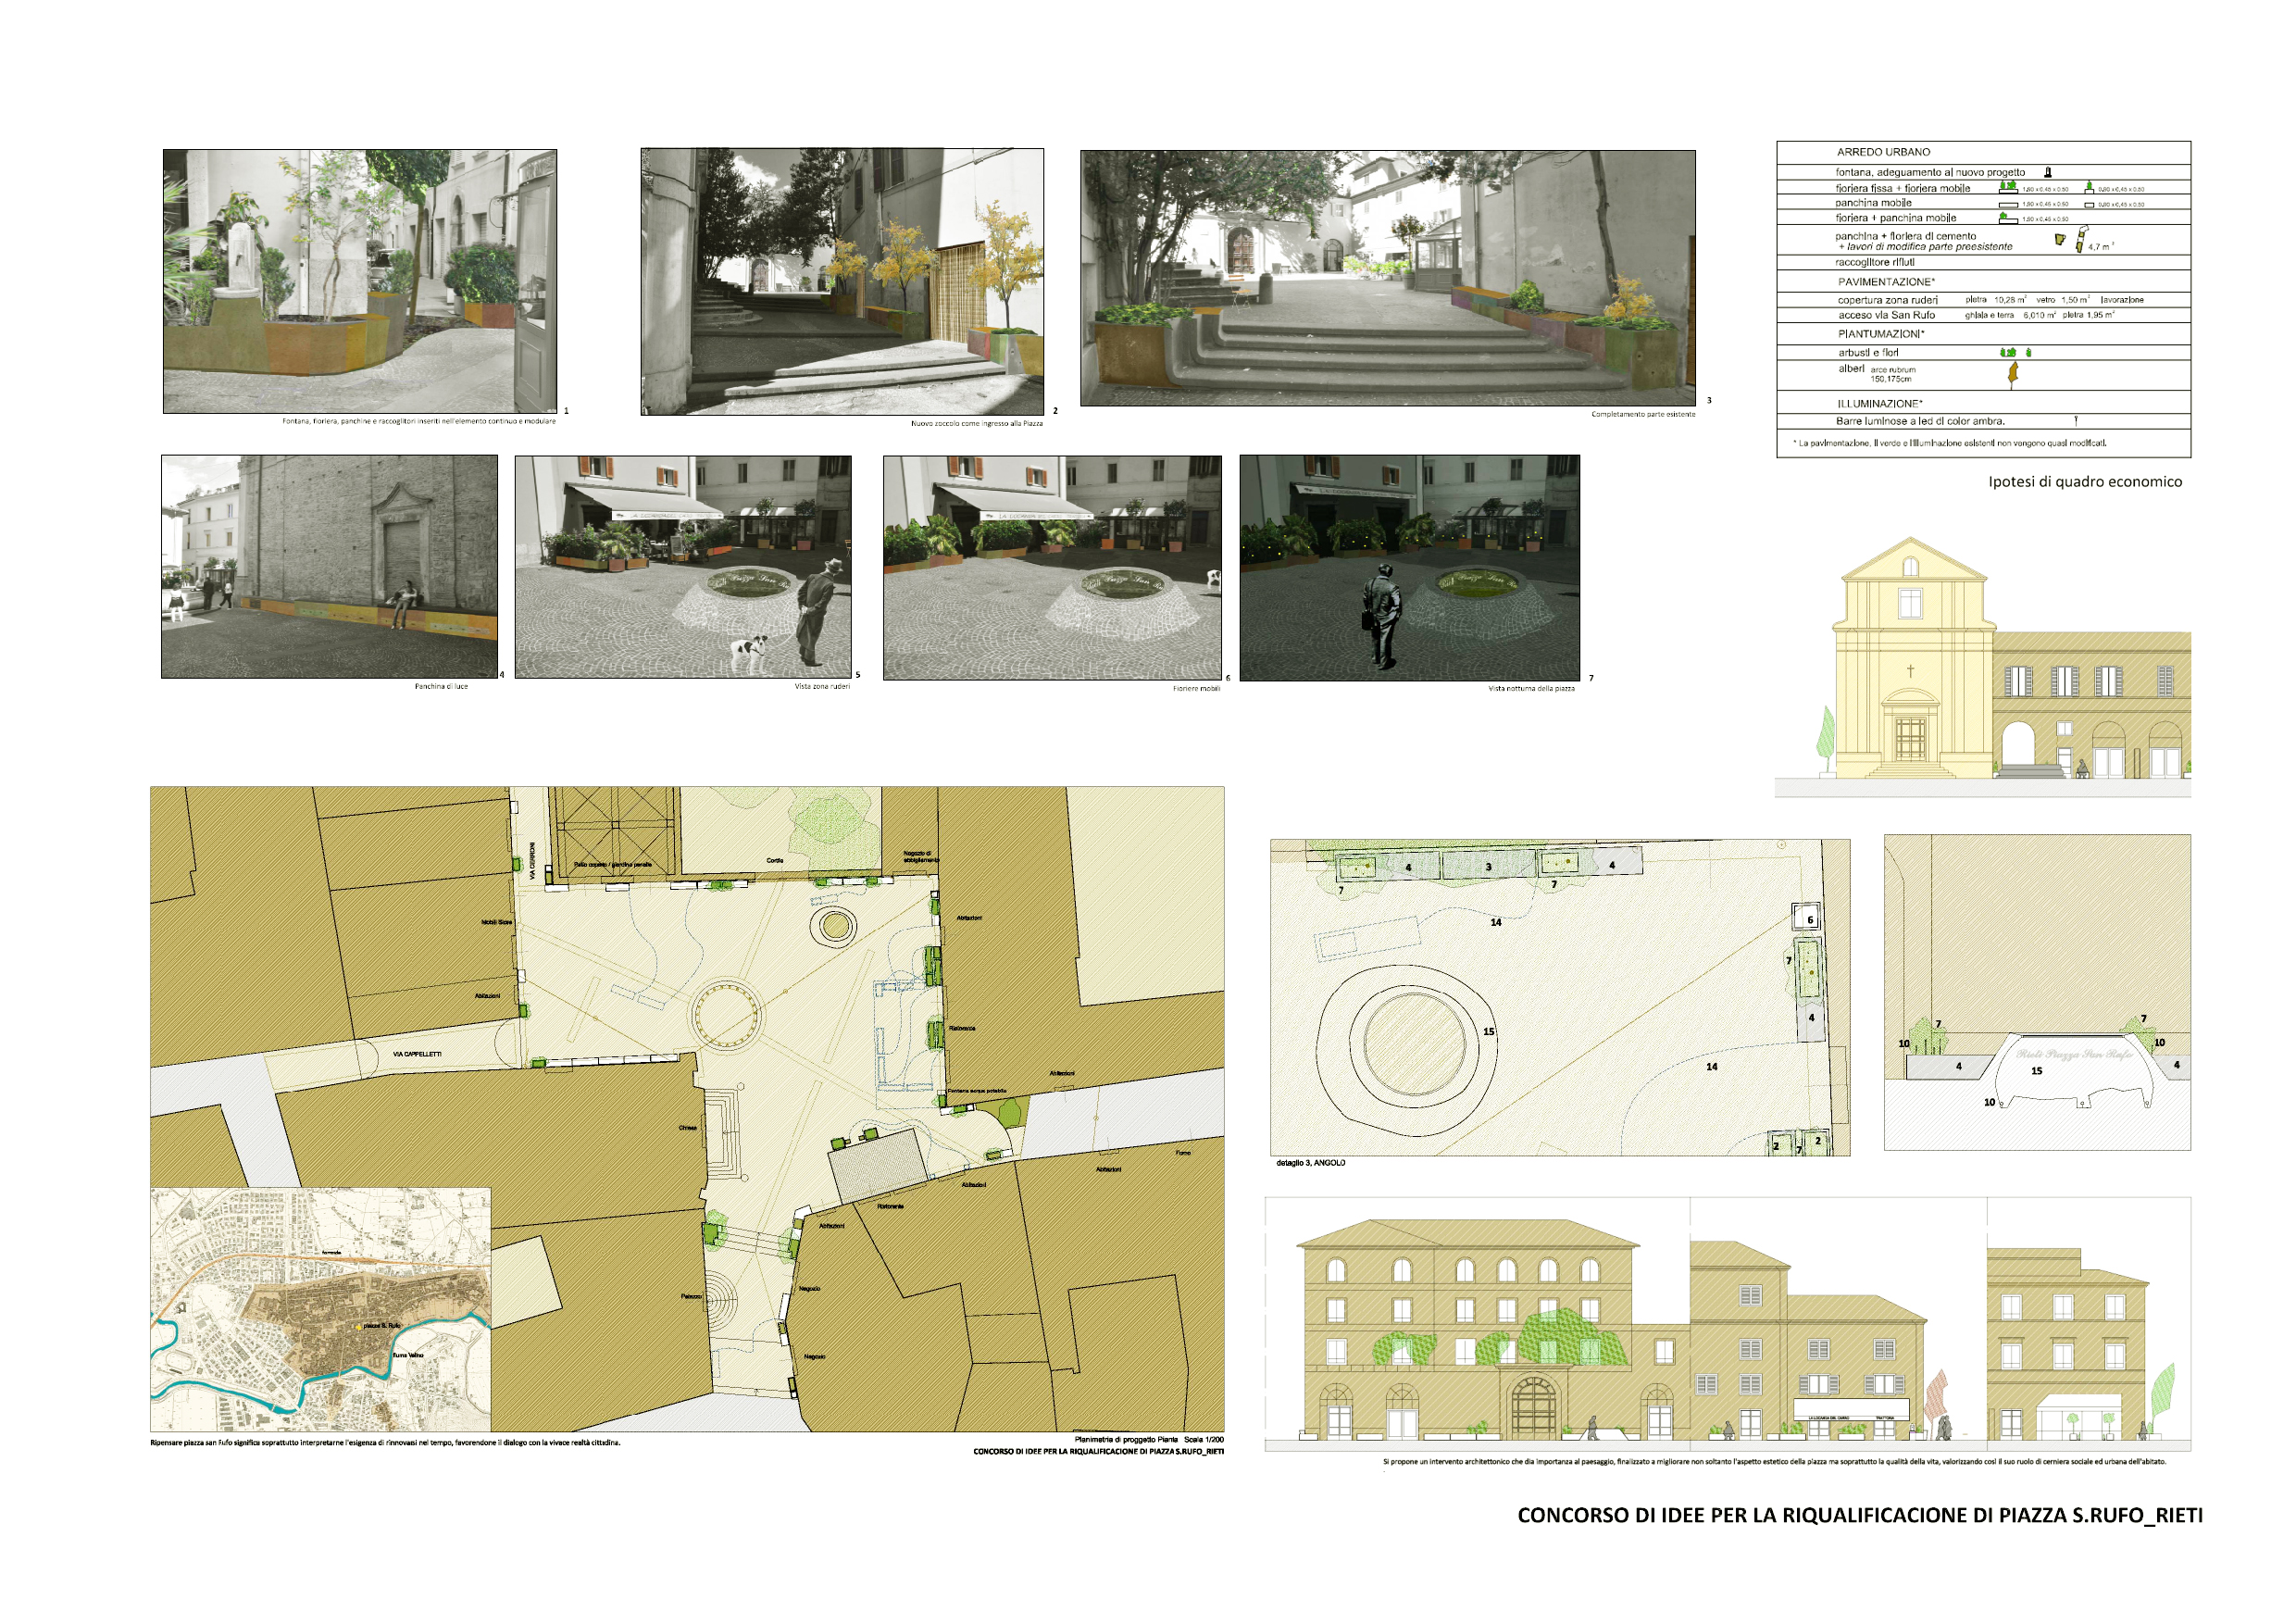Screen dimensions: 2296x1624
Task: Click the yellow piazza S. Rufo marker on city map
Action: point(360,1326)
